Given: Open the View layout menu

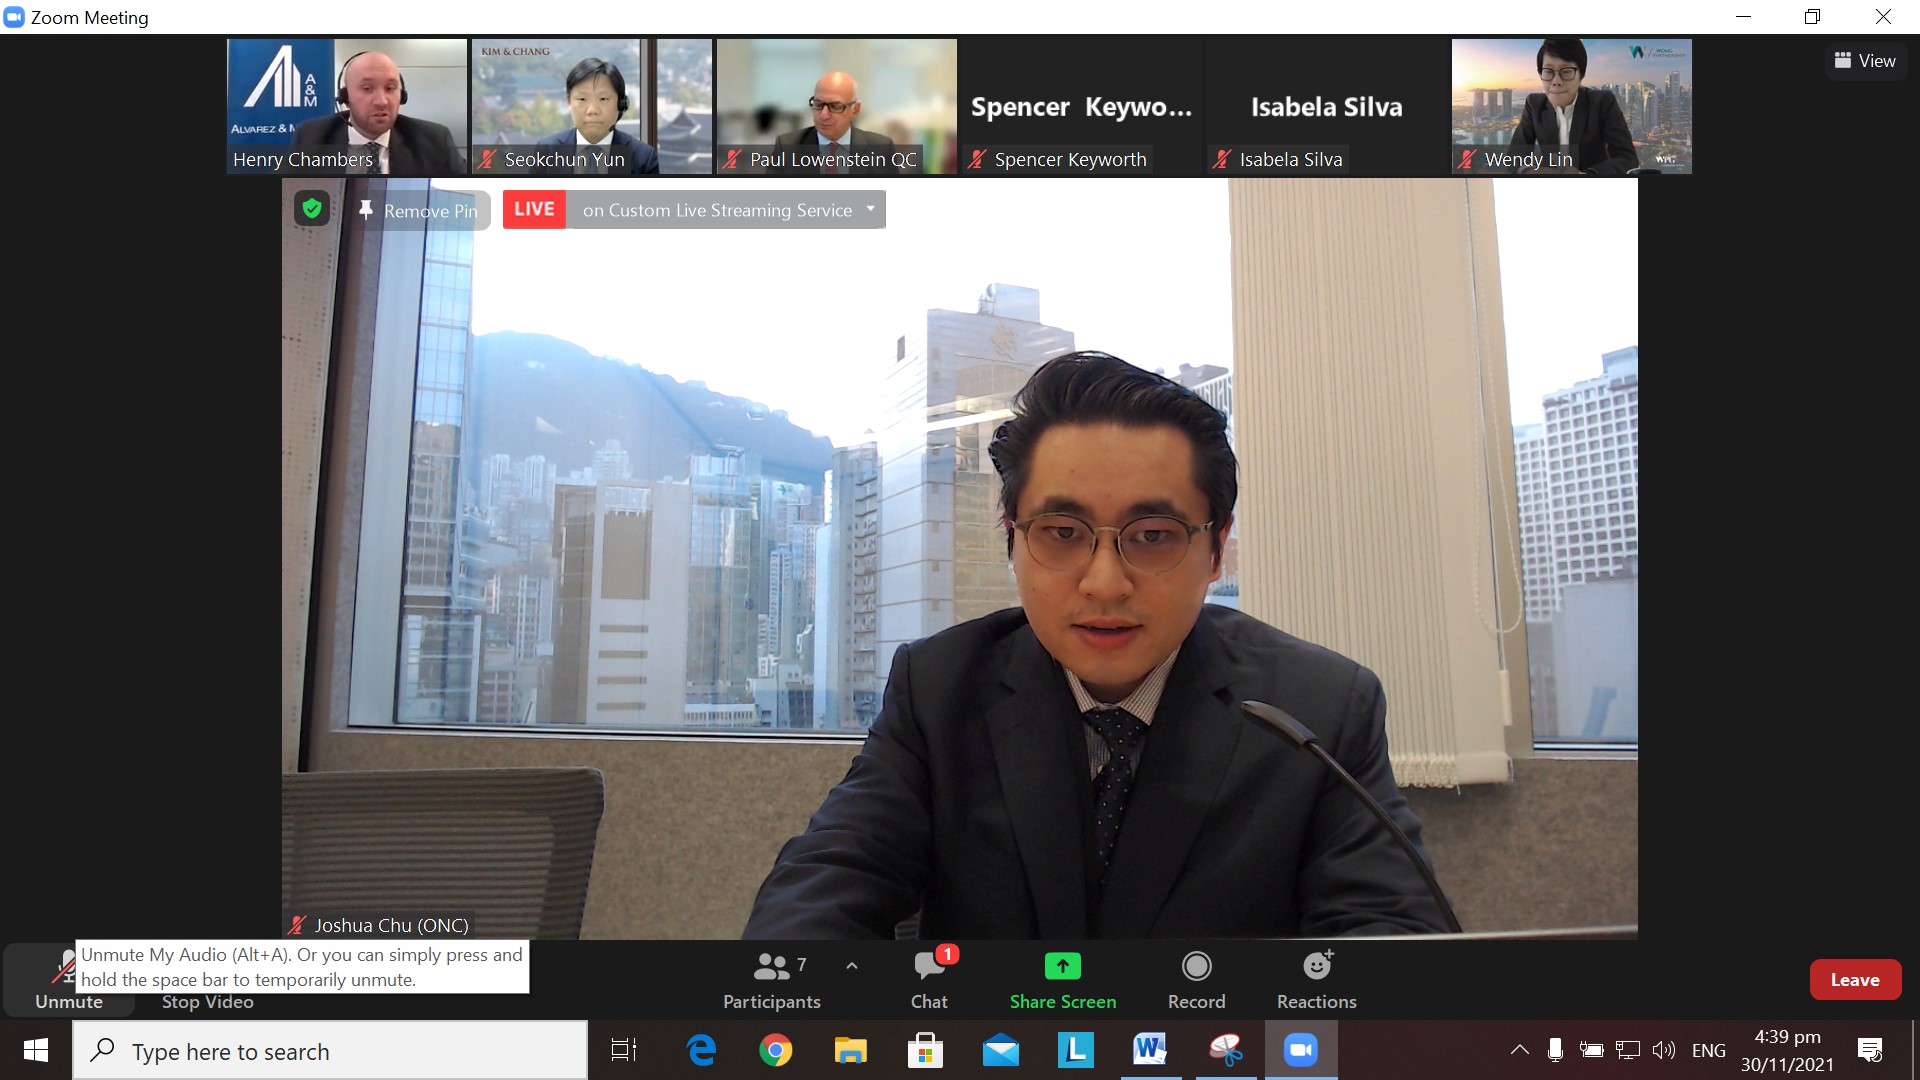Looking at the screenshot, I should [1865, 61].
